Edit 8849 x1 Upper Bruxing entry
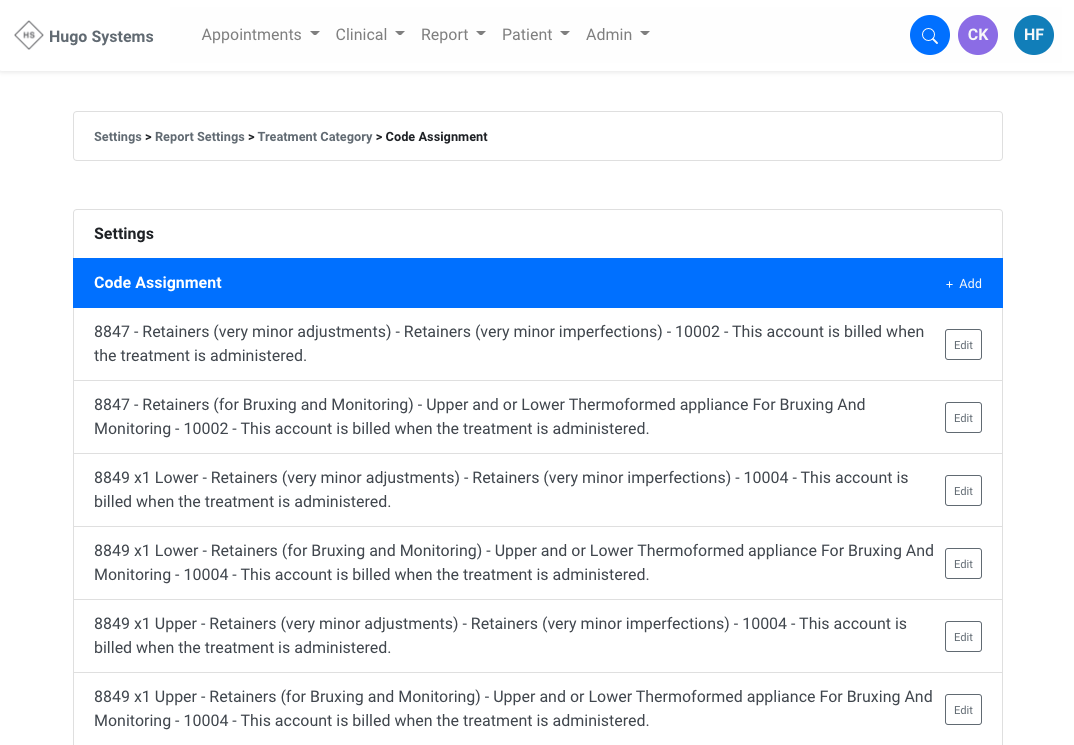This screenshot has width=1074, height=745. [963, 710]
